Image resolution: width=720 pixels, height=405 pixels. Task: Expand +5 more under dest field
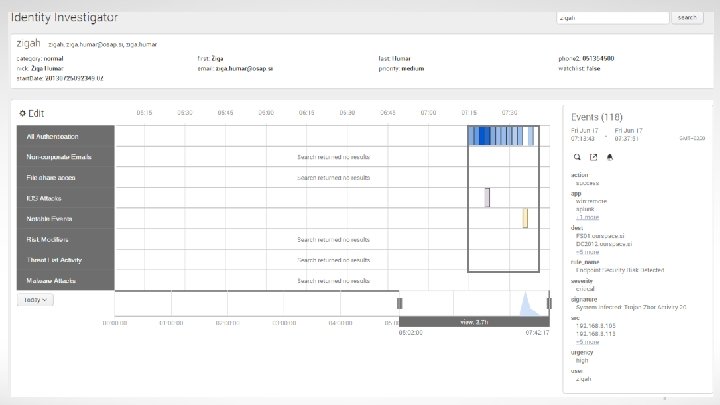tap(587, 252)
